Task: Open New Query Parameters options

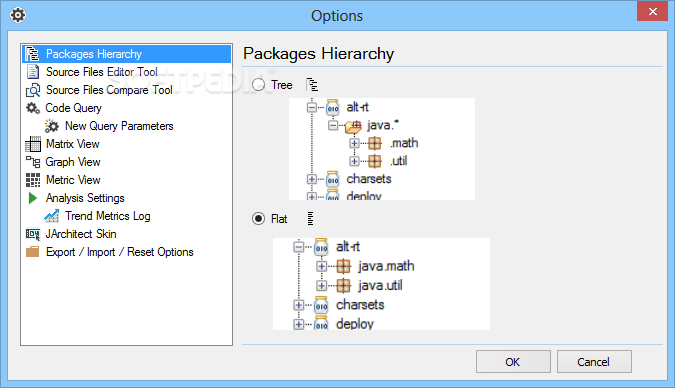Action: point(119,126)
